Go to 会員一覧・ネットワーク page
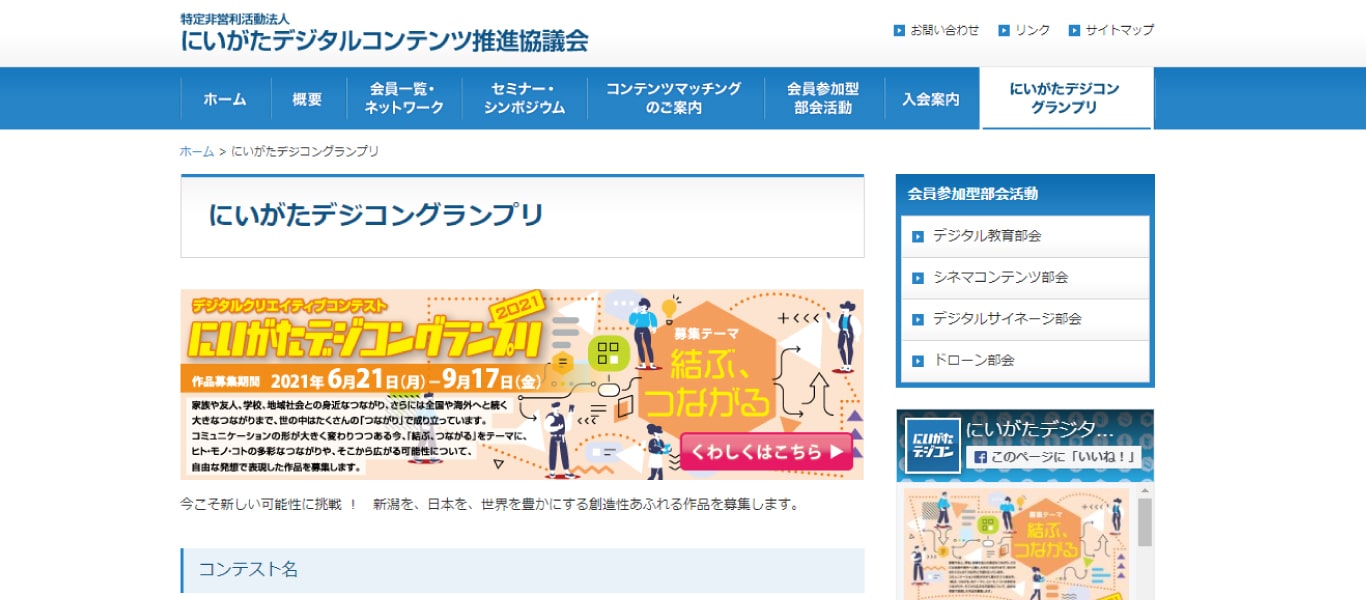1366x600 pixels. click(404, 99)
